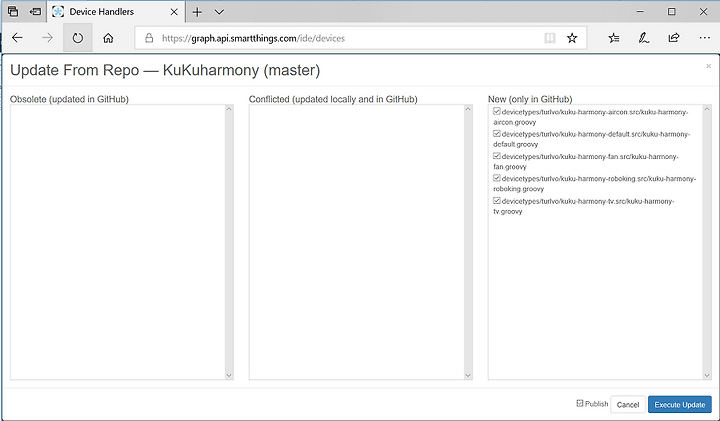Click the Share page icon
720x421 pixels.
click(674, 38)
